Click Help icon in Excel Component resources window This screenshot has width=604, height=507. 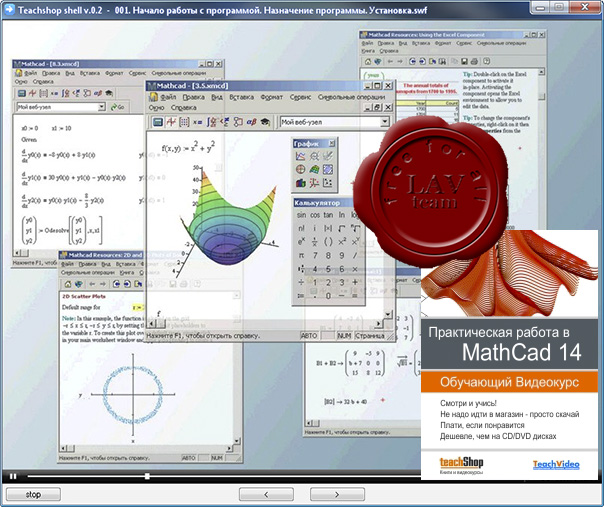click(x=487, y=61)
